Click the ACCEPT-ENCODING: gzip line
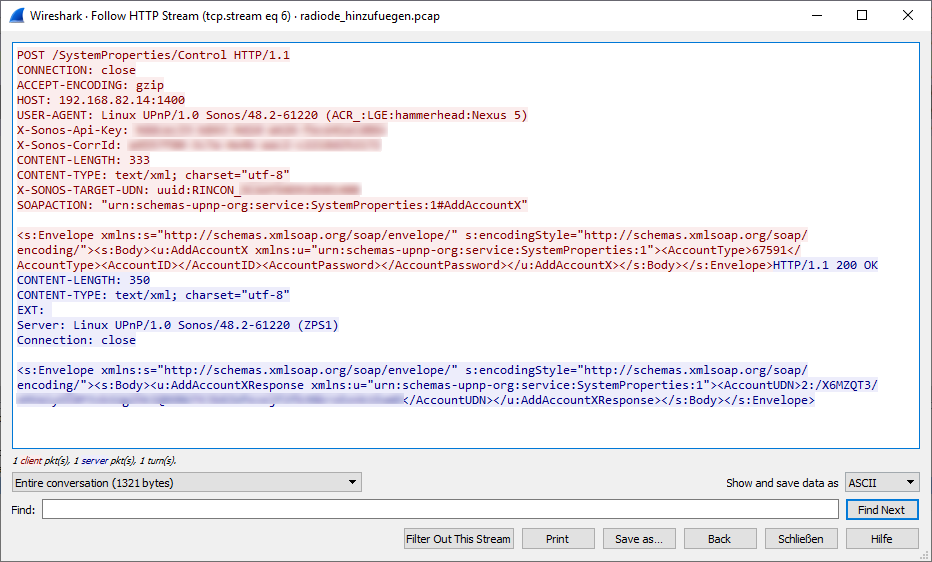 [90, 85]
